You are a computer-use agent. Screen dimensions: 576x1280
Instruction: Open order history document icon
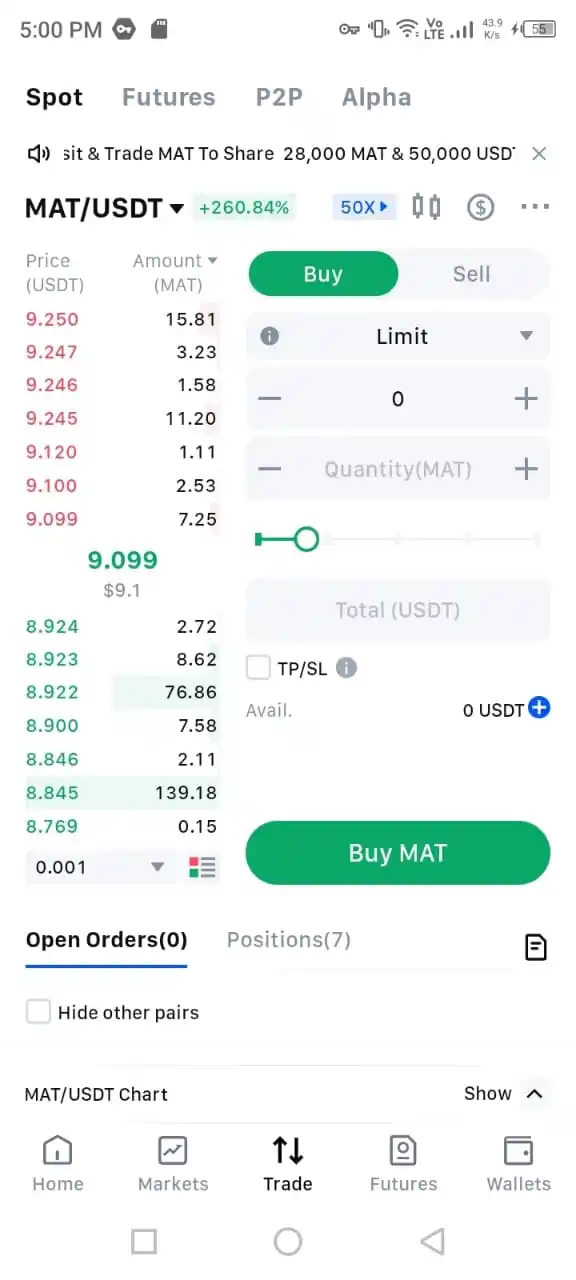536,947
